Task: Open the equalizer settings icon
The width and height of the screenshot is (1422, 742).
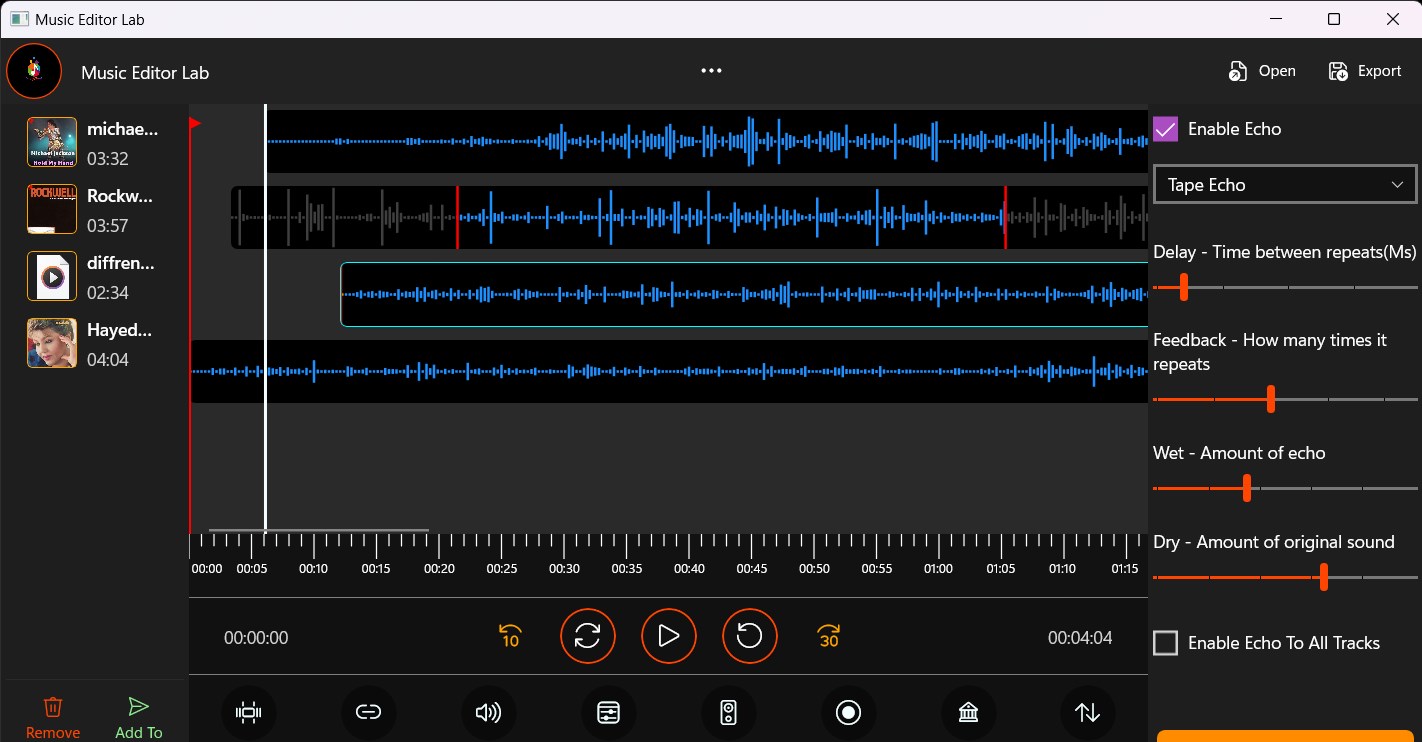Action: coord(609,712)
